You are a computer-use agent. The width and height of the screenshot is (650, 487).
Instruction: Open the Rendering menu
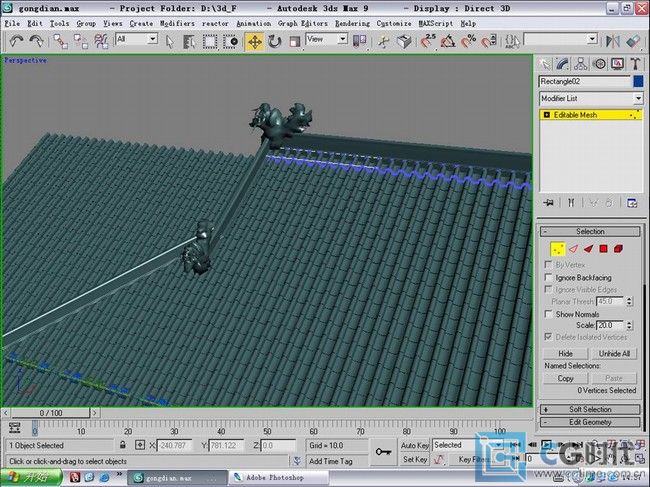click(352, 24)
